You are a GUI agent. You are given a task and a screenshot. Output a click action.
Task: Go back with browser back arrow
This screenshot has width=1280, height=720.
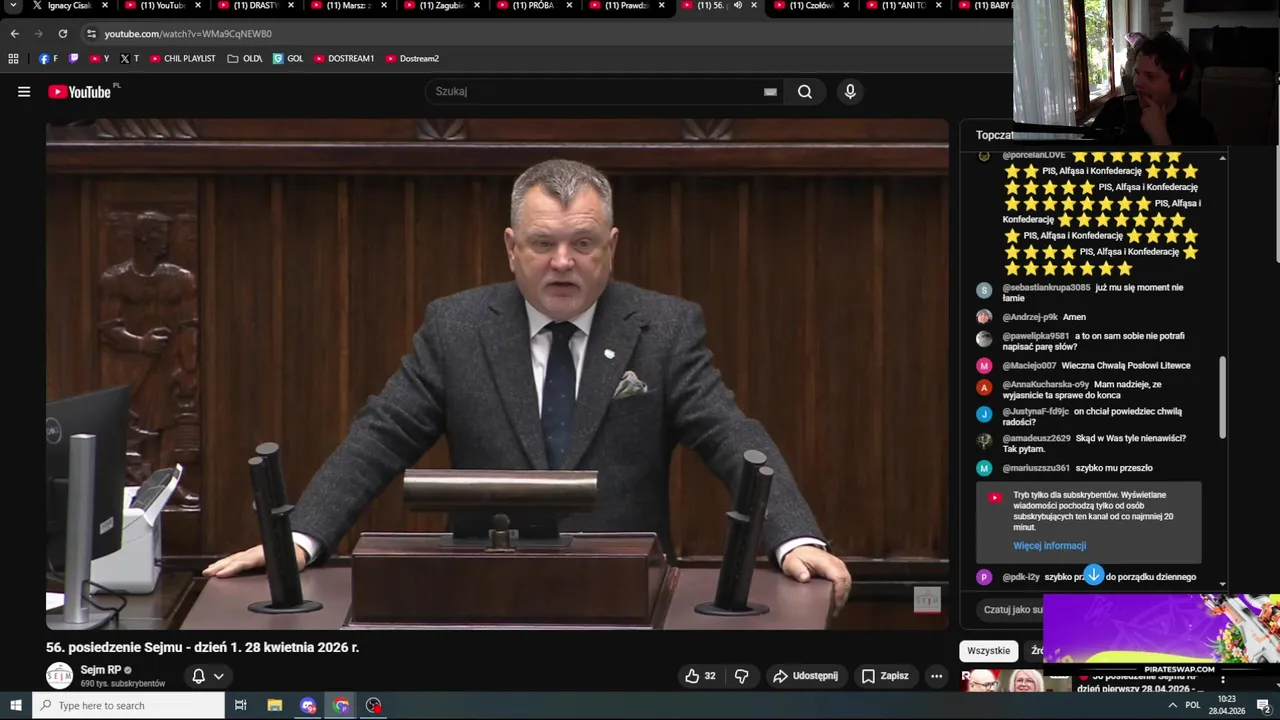[14, 33]
